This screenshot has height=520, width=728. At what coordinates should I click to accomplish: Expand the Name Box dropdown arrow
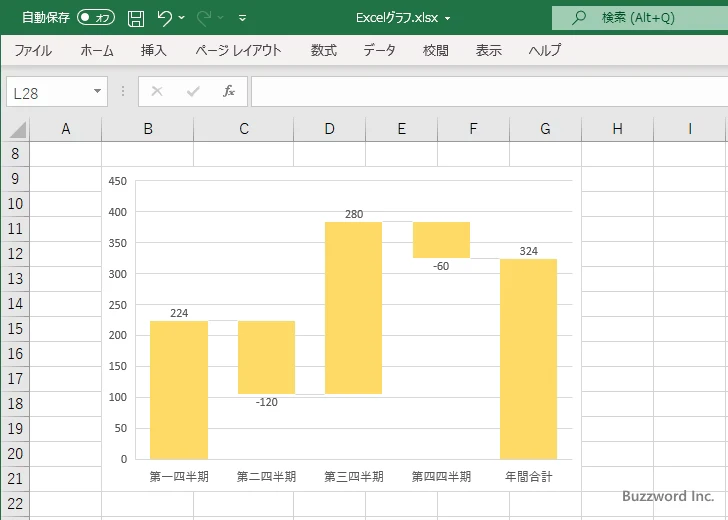pos(98,91)
